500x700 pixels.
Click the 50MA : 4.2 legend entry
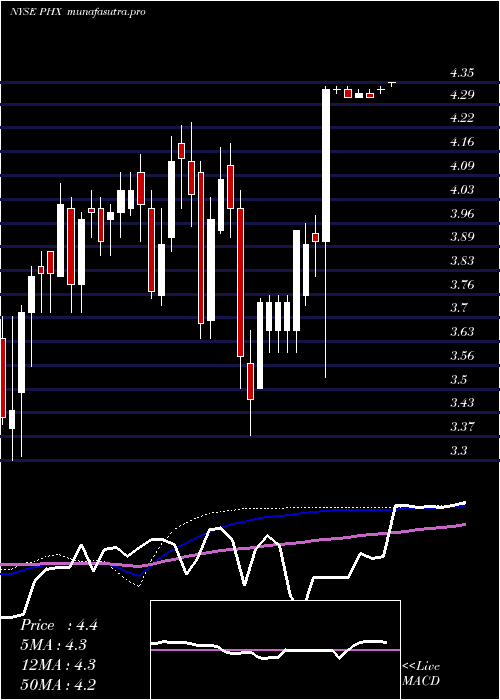pos(58,684)
